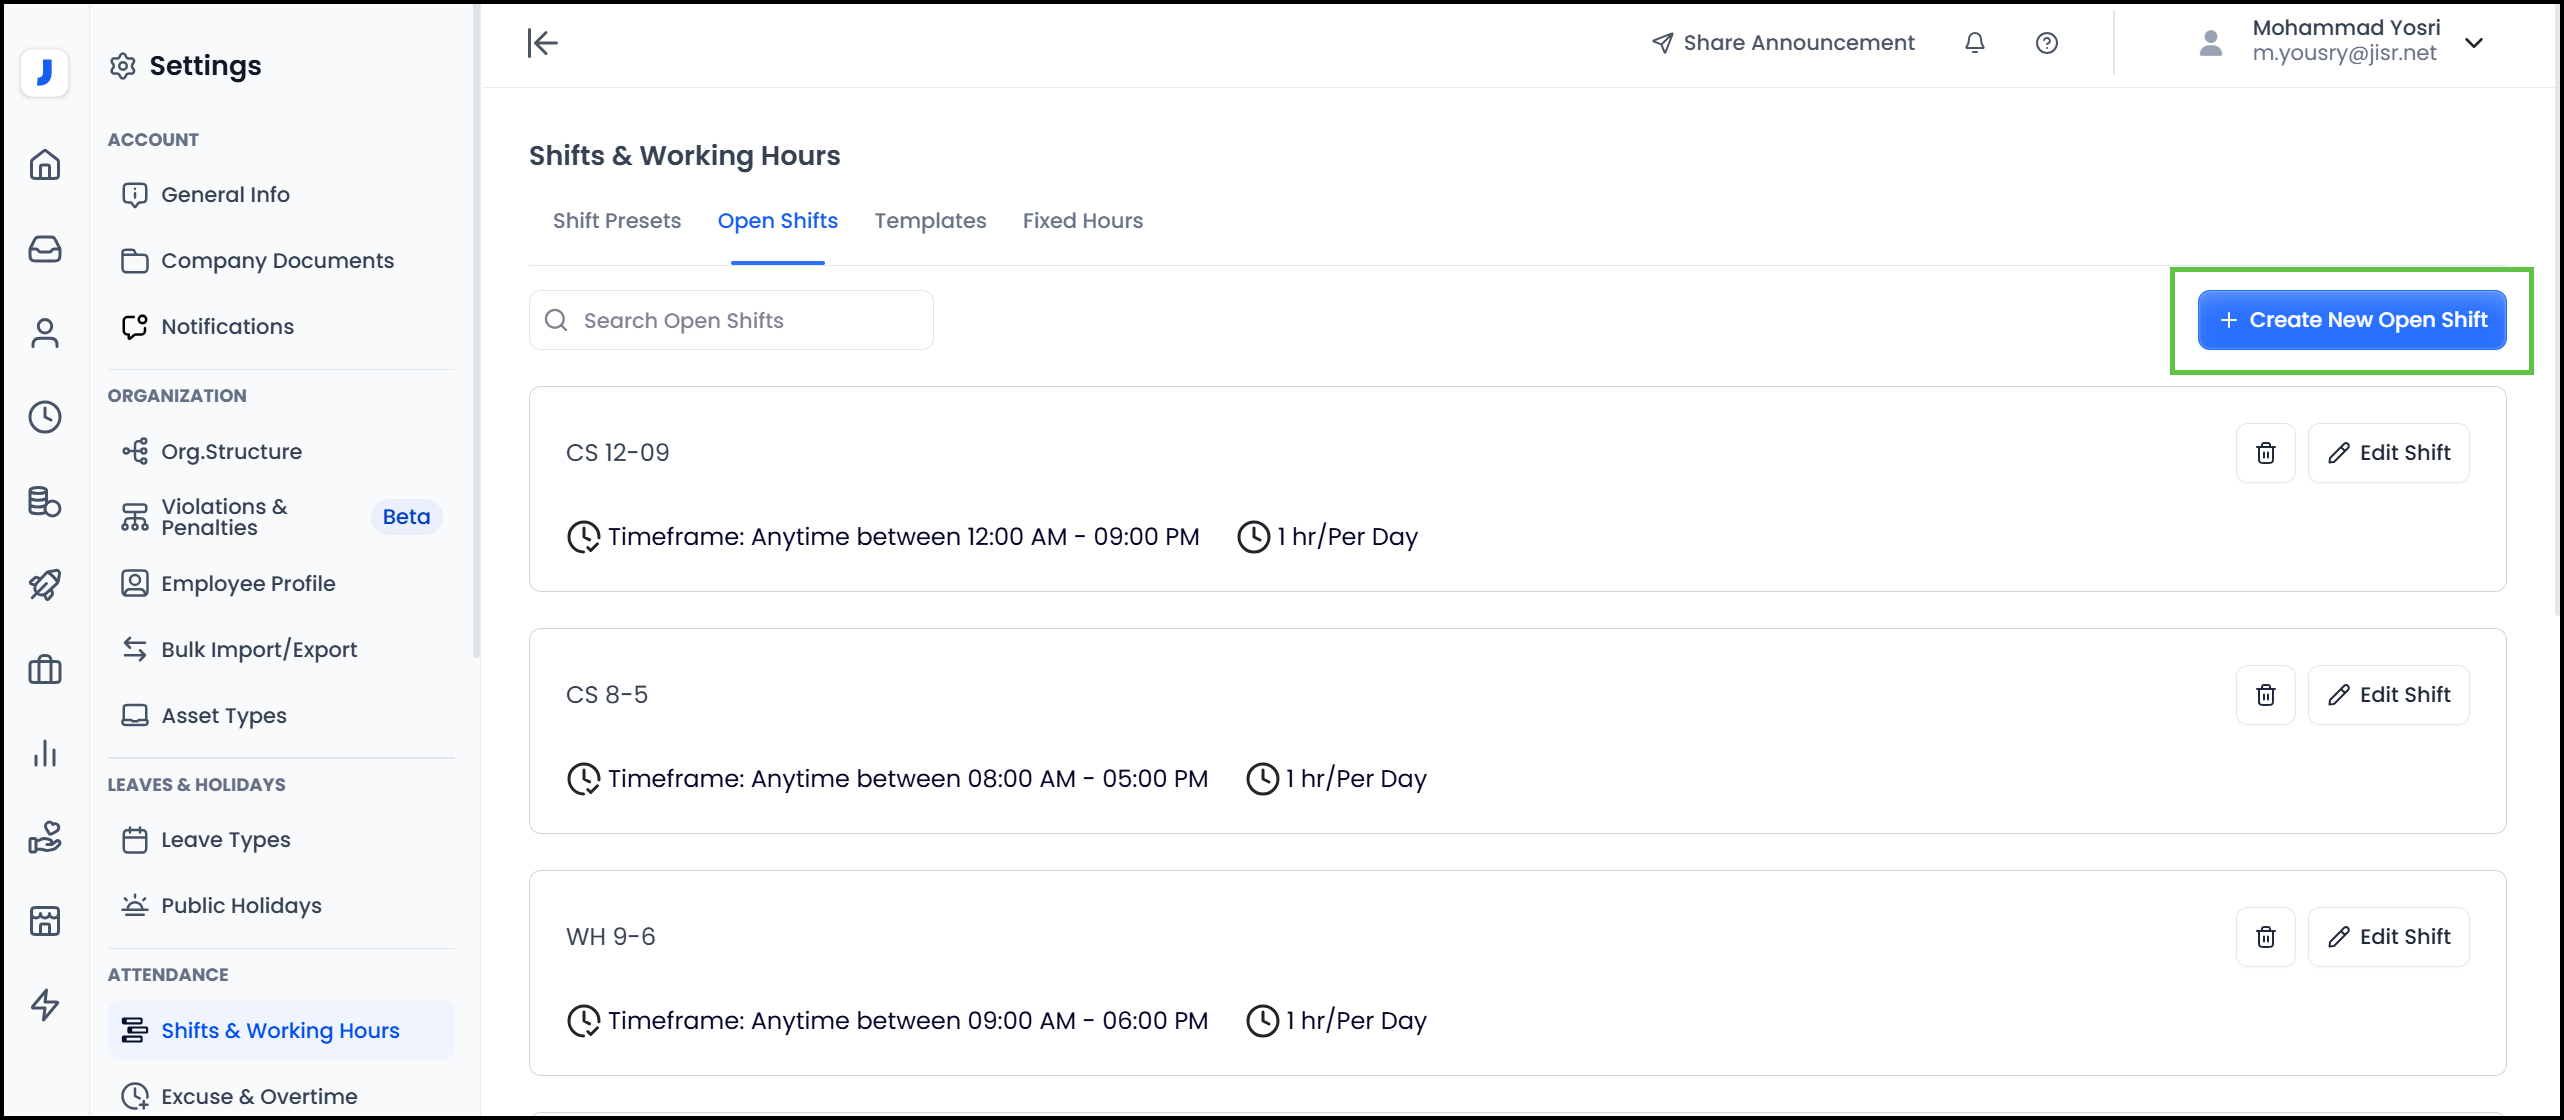Open the Fixed Hours tab
Screen dimensions: 2564x1120
[1082, 221]
